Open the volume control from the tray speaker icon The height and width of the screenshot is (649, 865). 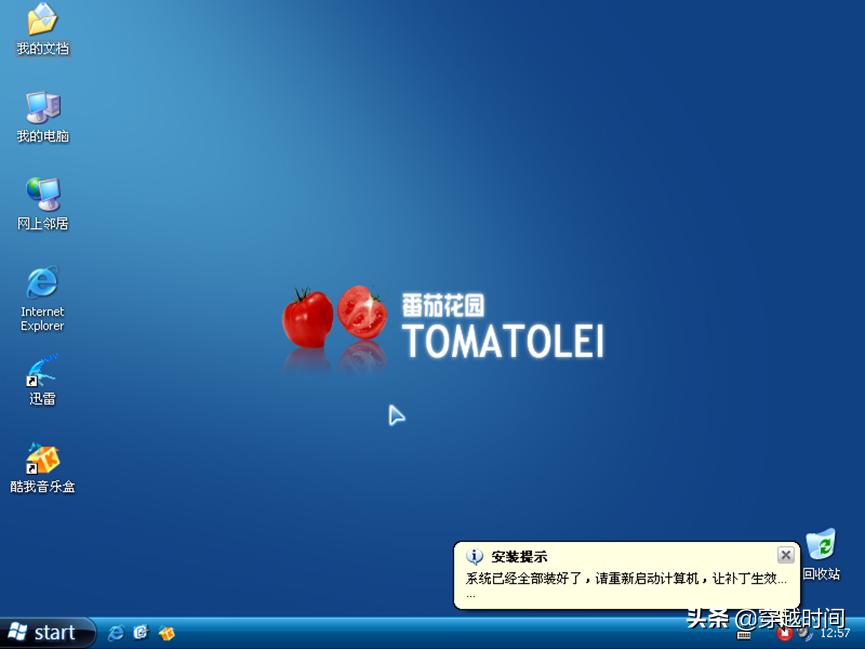coord(801,634)
